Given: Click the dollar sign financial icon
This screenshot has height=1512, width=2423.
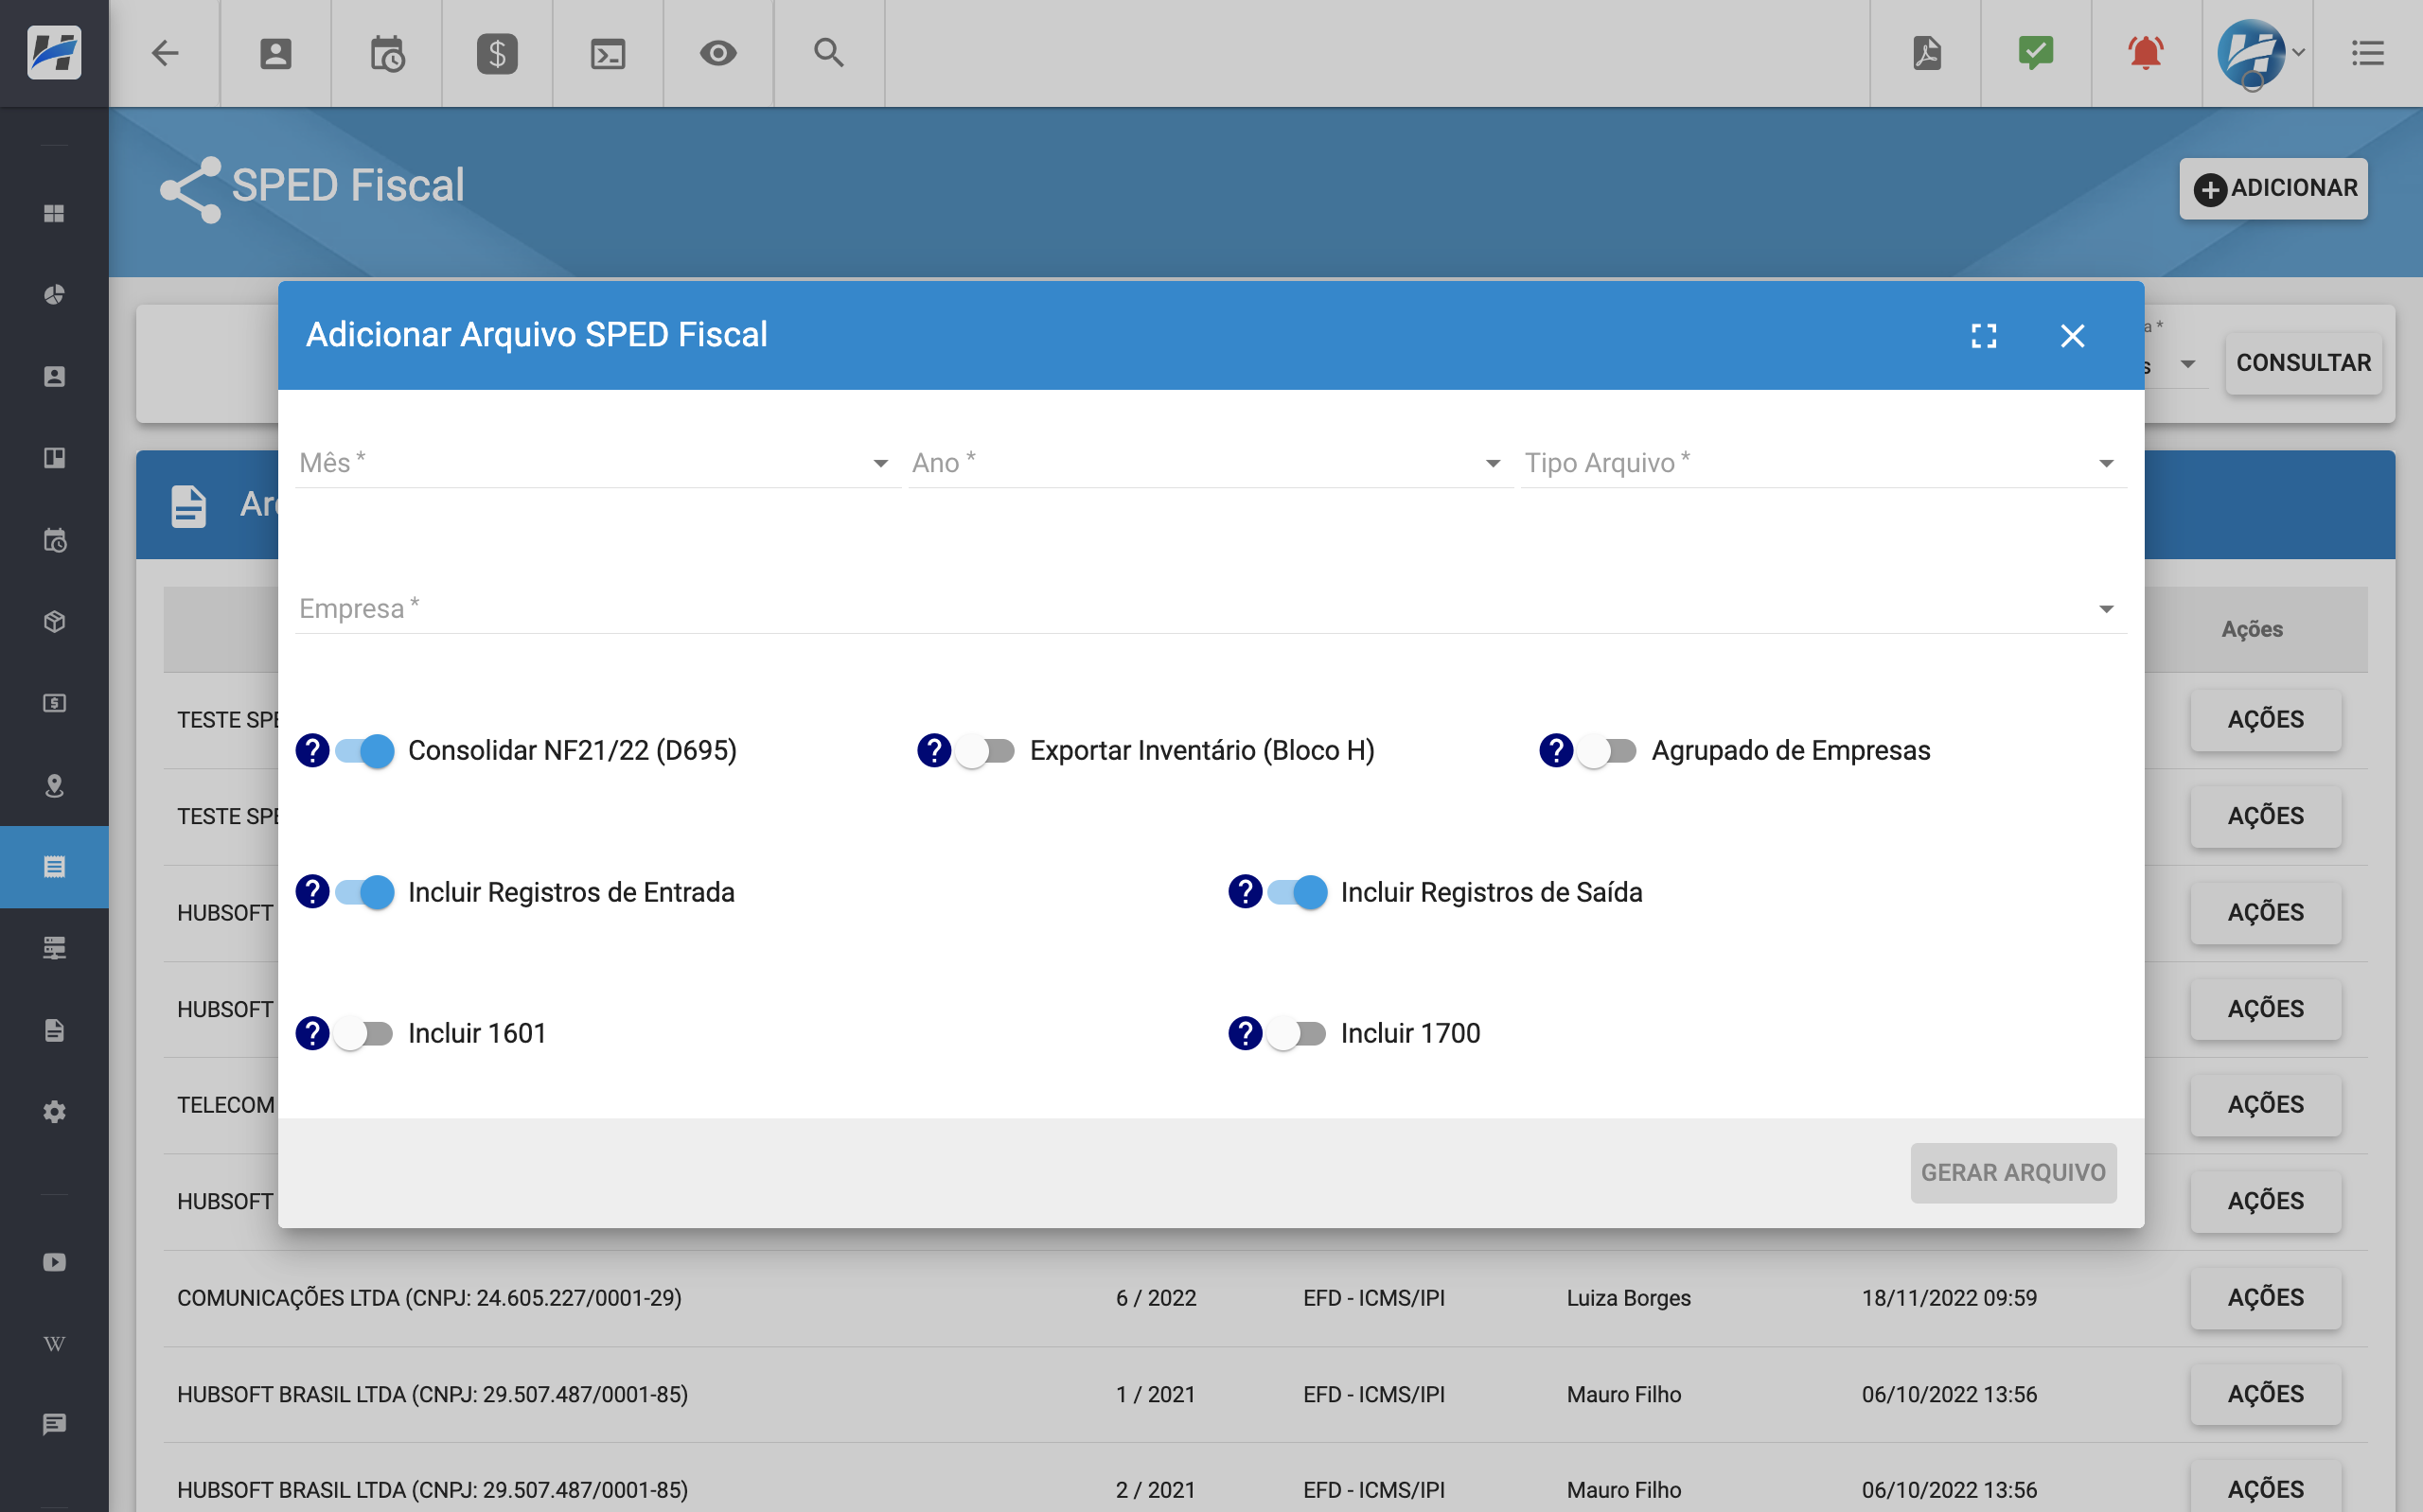Looking at the screenshot, I should (x=497, y=53).
